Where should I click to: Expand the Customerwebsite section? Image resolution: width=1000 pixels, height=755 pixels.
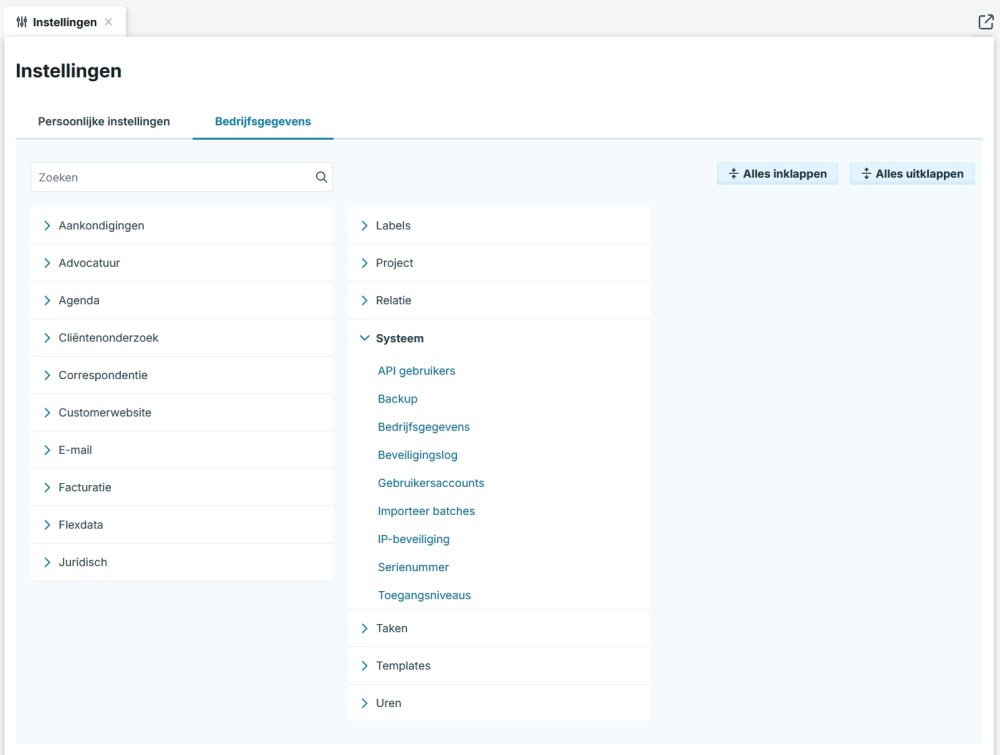pyautogui.click(x=182, y=413)
